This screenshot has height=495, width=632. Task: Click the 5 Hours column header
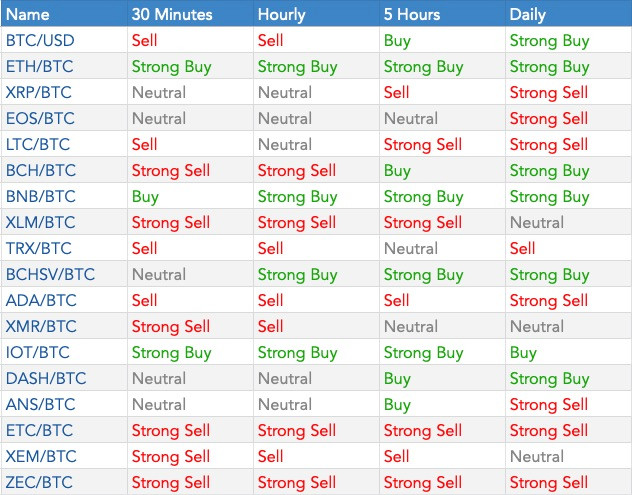click(412, 15)
